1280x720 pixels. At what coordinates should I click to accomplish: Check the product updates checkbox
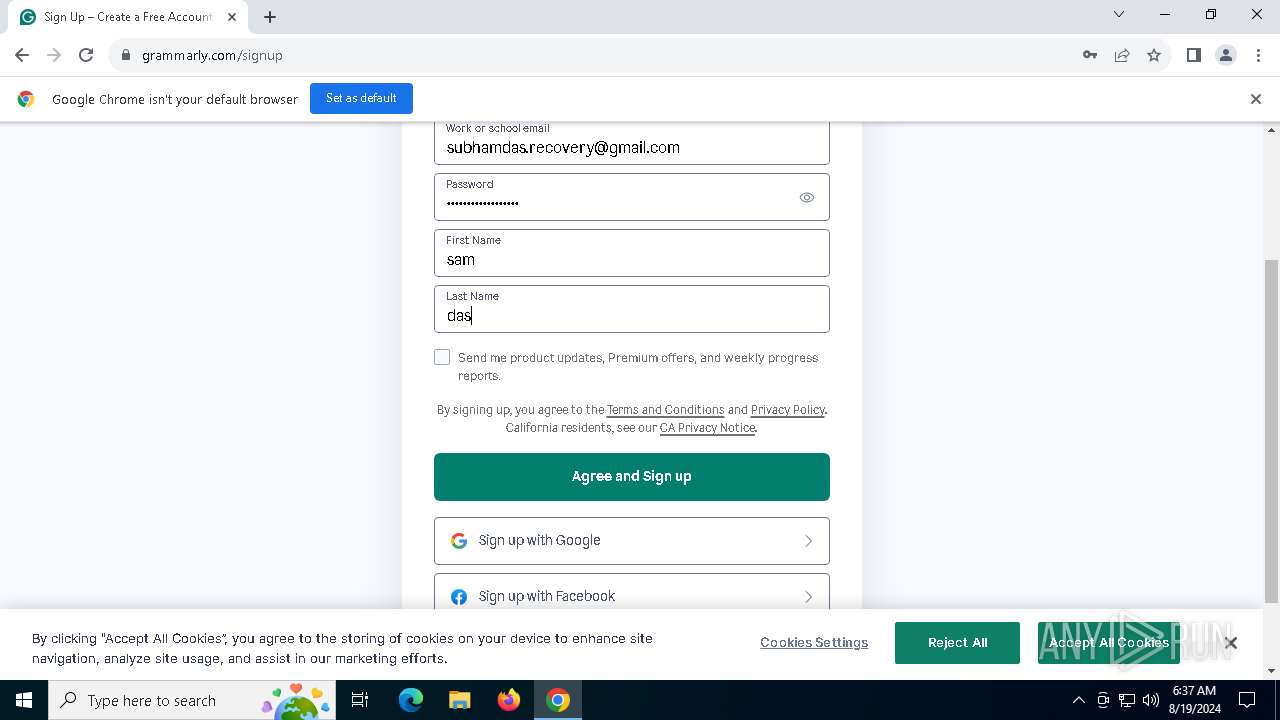(x=442, y=357)
